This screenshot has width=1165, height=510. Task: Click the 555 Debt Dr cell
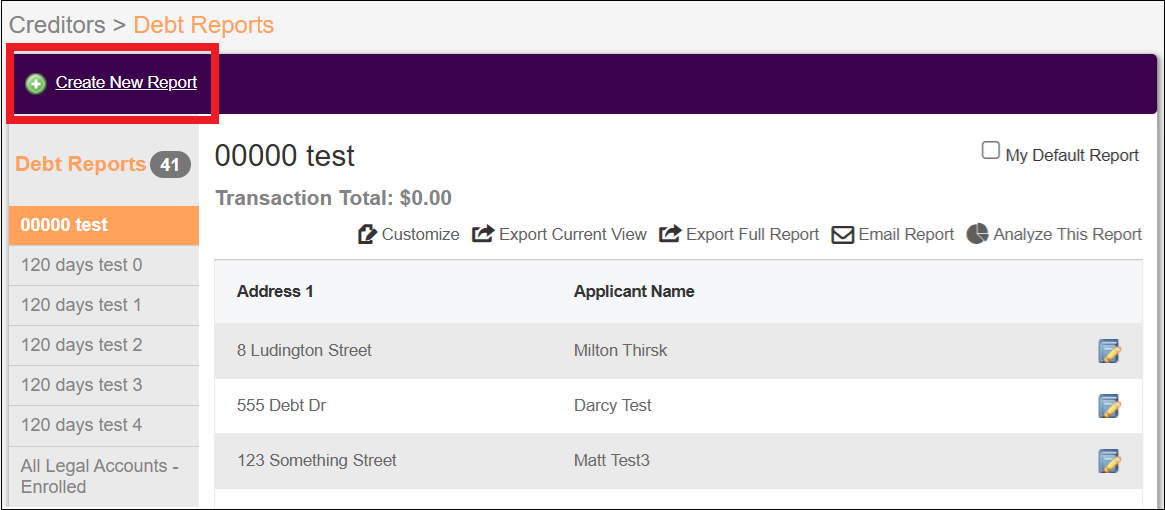coord(282,406)
